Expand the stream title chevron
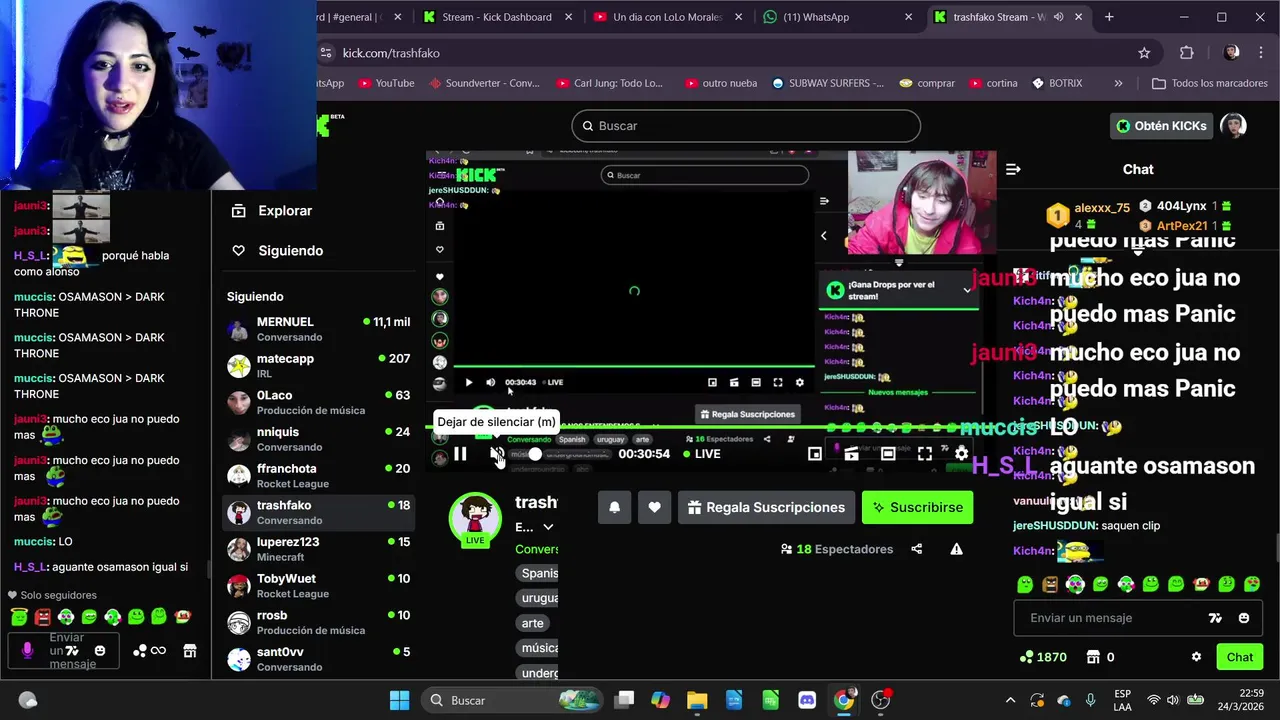The width and height of the screenshot is (1280, 720). [x=548, y=527]
